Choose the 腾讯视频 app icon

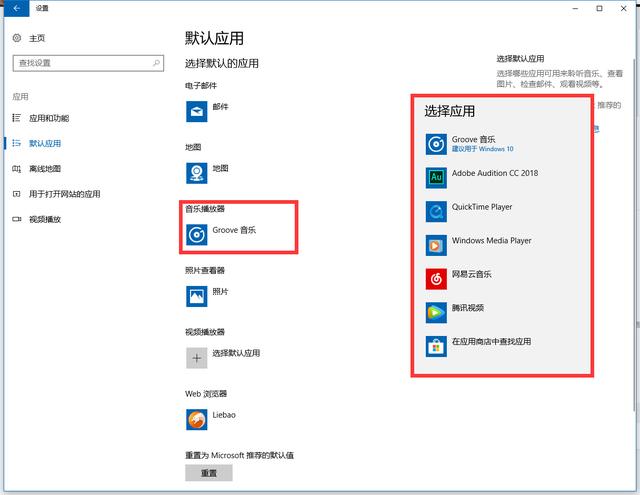click(436, 311)
